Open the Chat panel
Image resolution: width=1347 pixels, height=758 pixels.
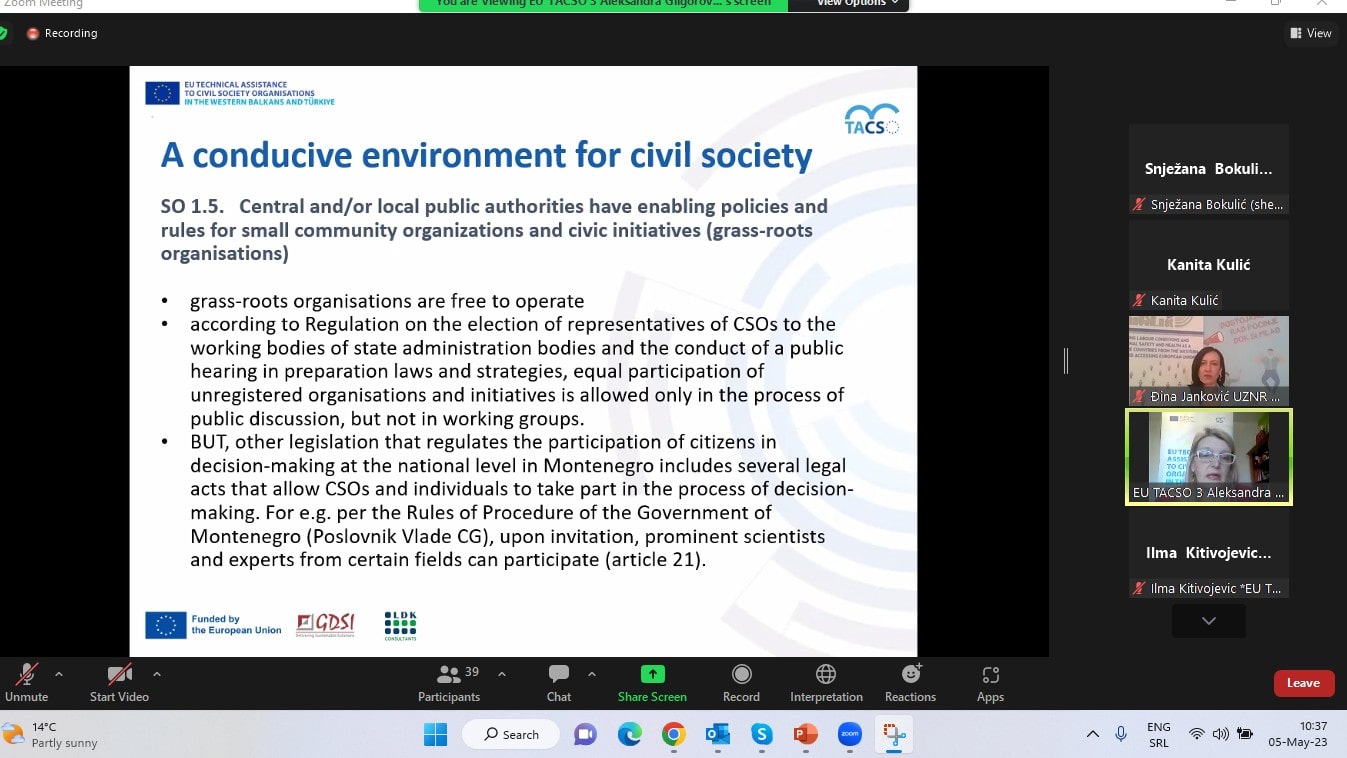(x=559, y=683)
